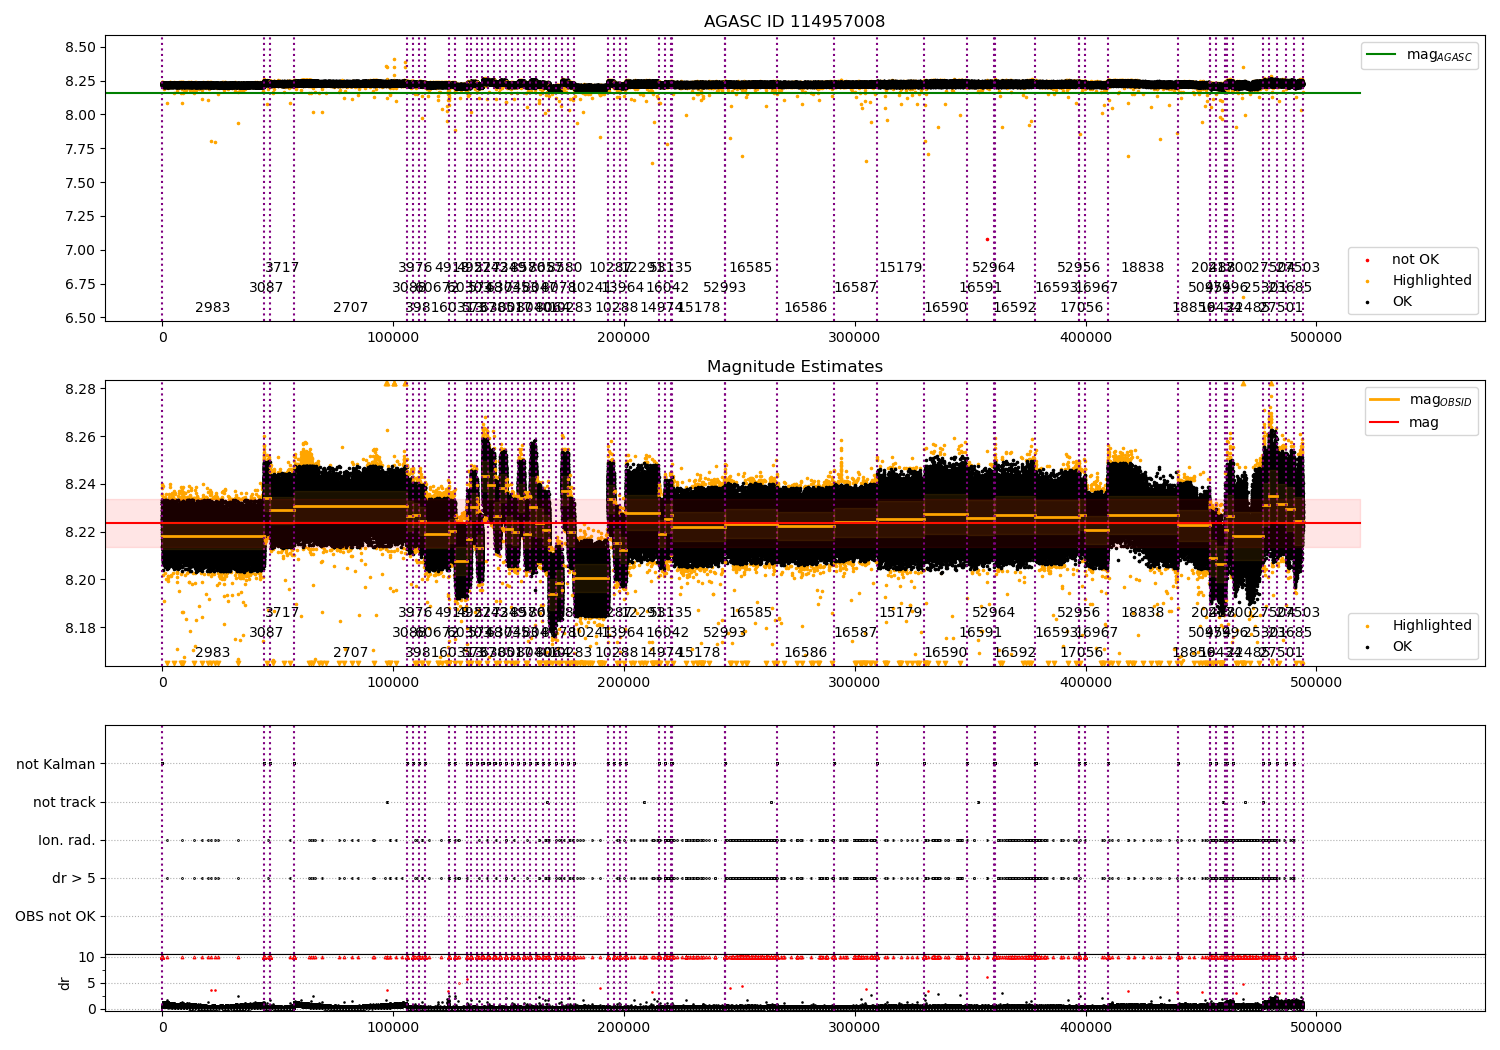
Task: Select y-axis tick '7.25' in top plot
Action: [80, 217]
